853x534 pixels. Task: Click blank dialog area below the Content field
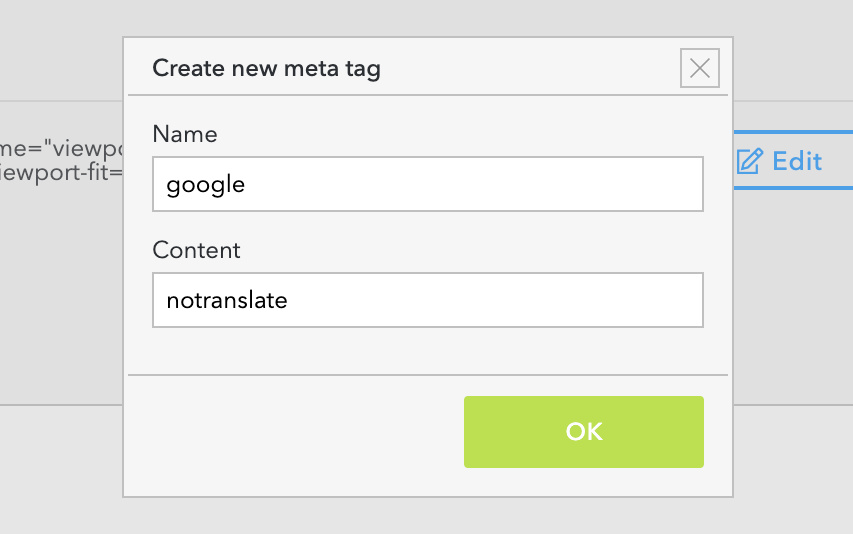click(428, 351)
